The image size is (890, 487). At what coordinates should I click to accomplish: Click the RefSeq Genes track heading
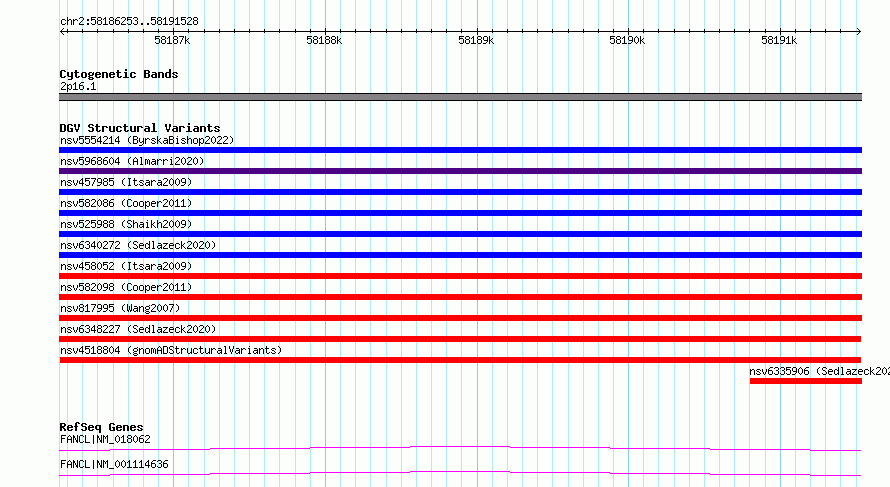click(x=101, y=427)
